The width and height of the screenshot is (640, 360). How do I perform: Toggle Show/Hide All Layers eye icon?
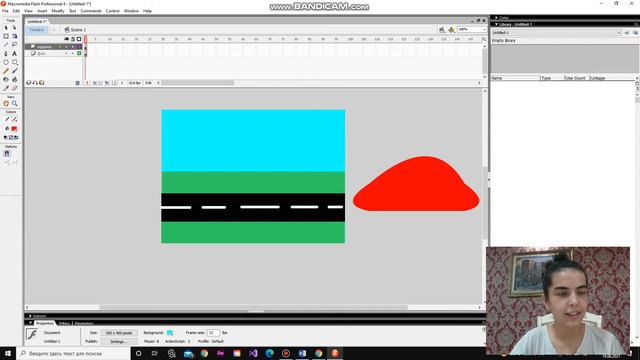pos(67,39)
